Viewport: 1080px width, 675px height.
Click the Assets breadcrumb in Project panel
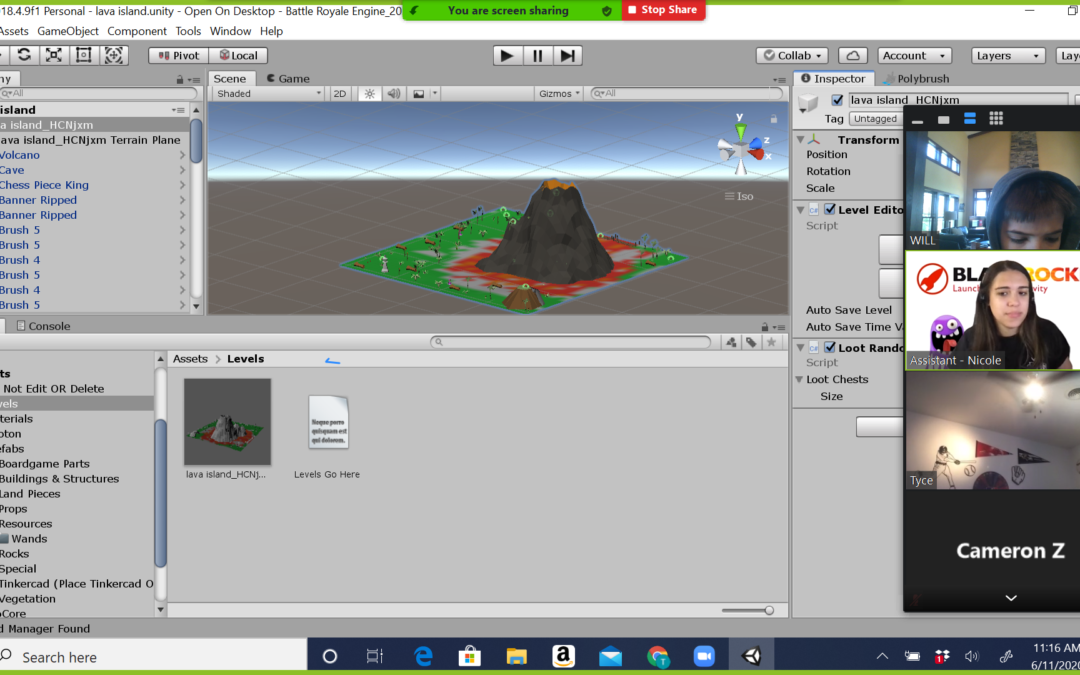[x=190, y=359]
